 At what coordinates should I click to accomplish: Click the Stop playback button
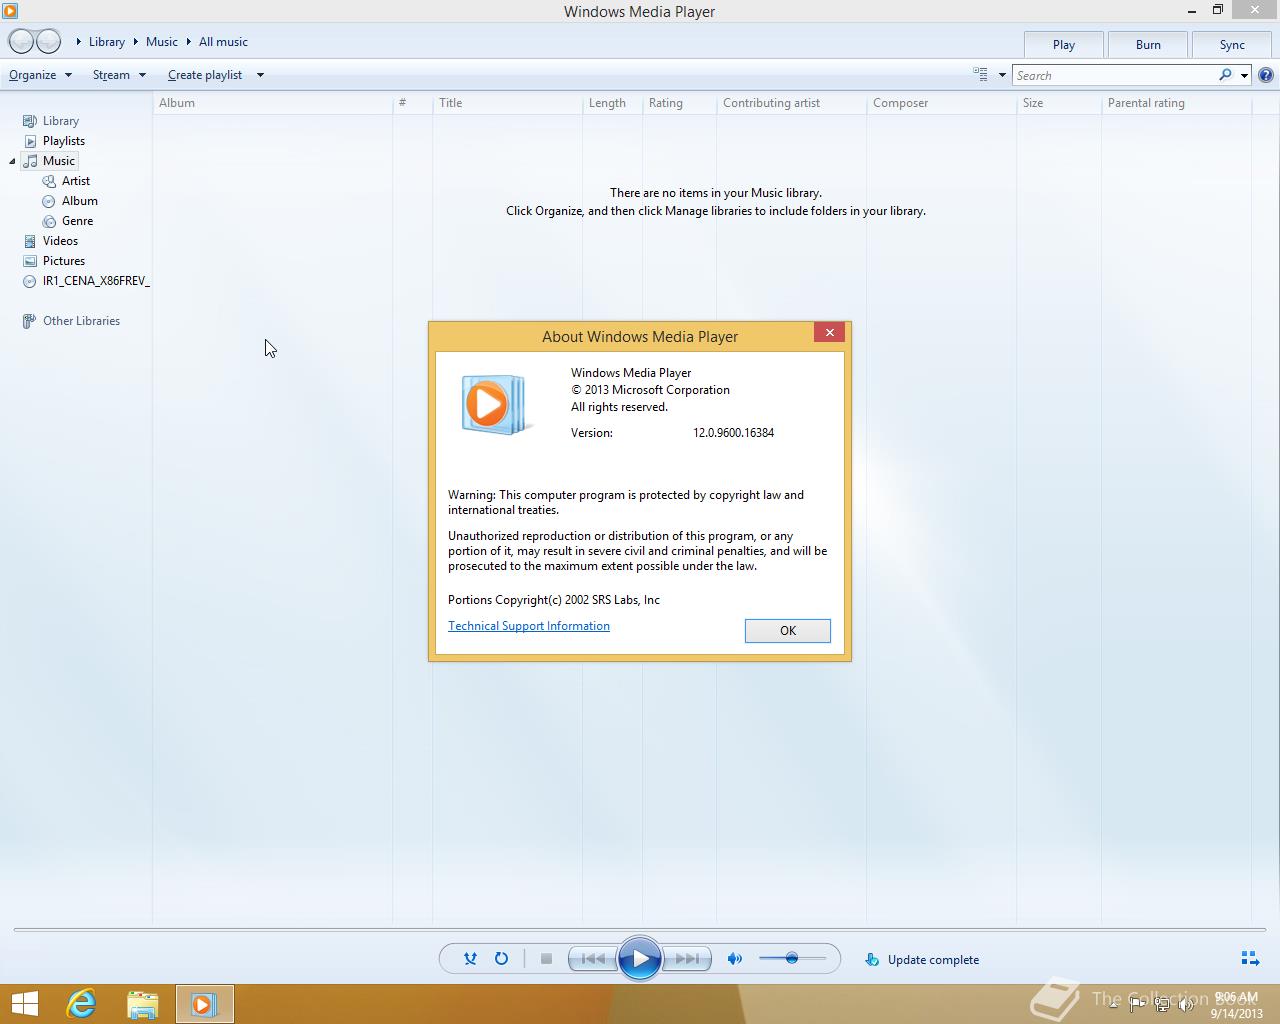click(546, 959)
